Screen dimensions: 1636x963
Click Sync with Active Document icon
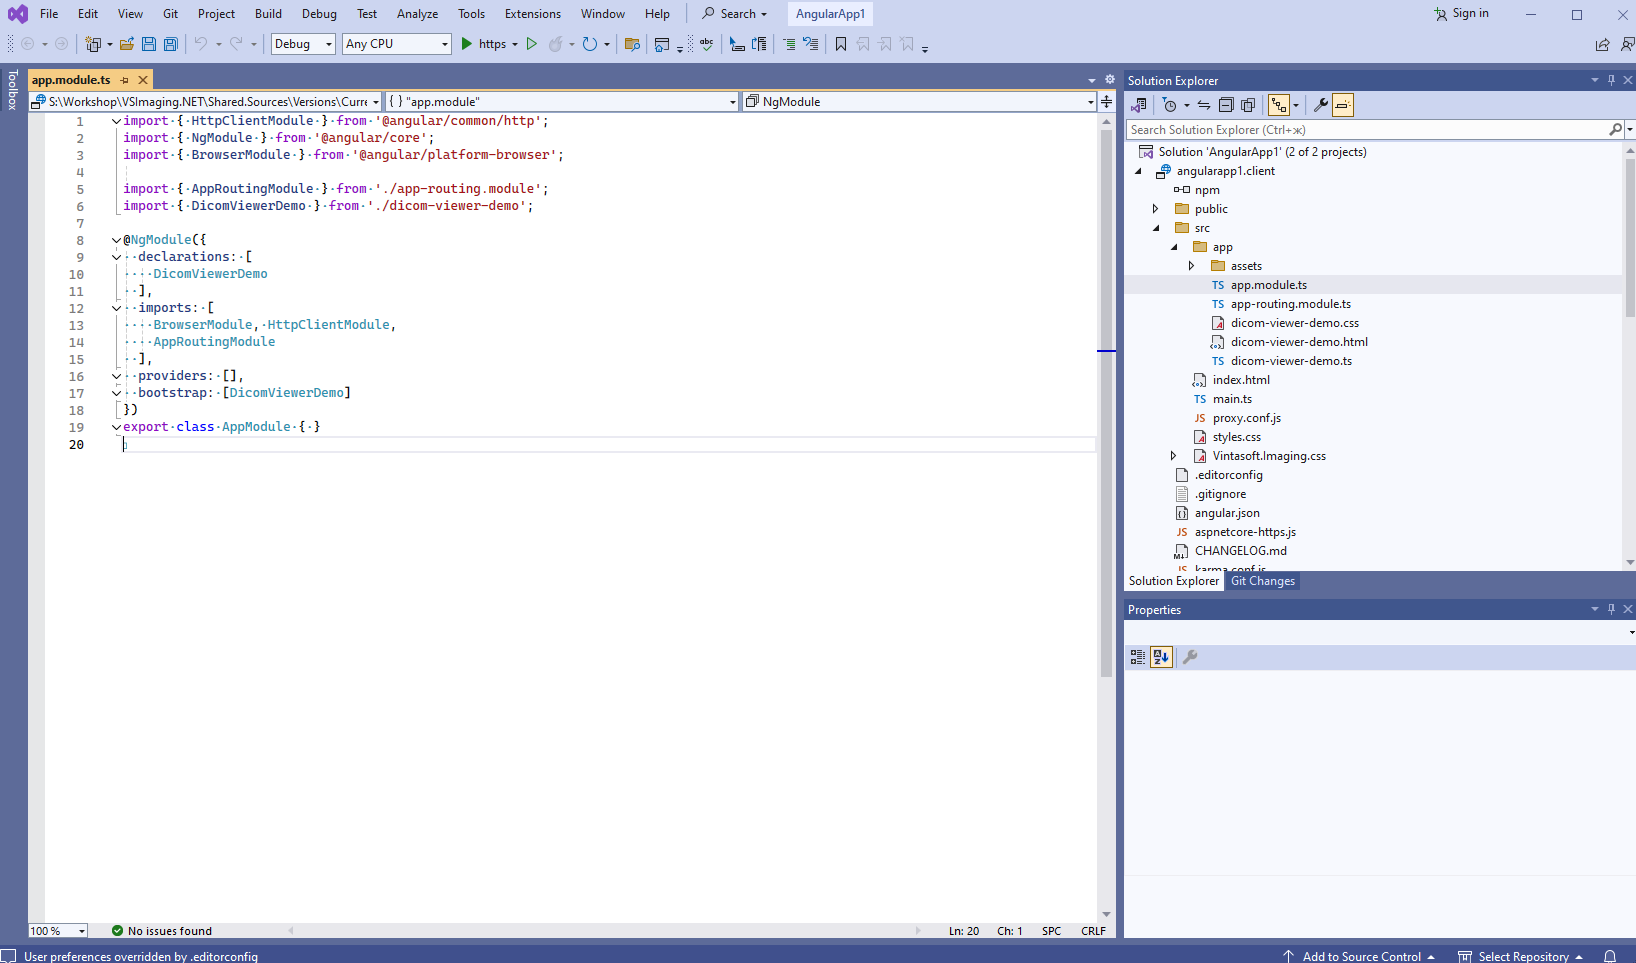point(1204,105)
